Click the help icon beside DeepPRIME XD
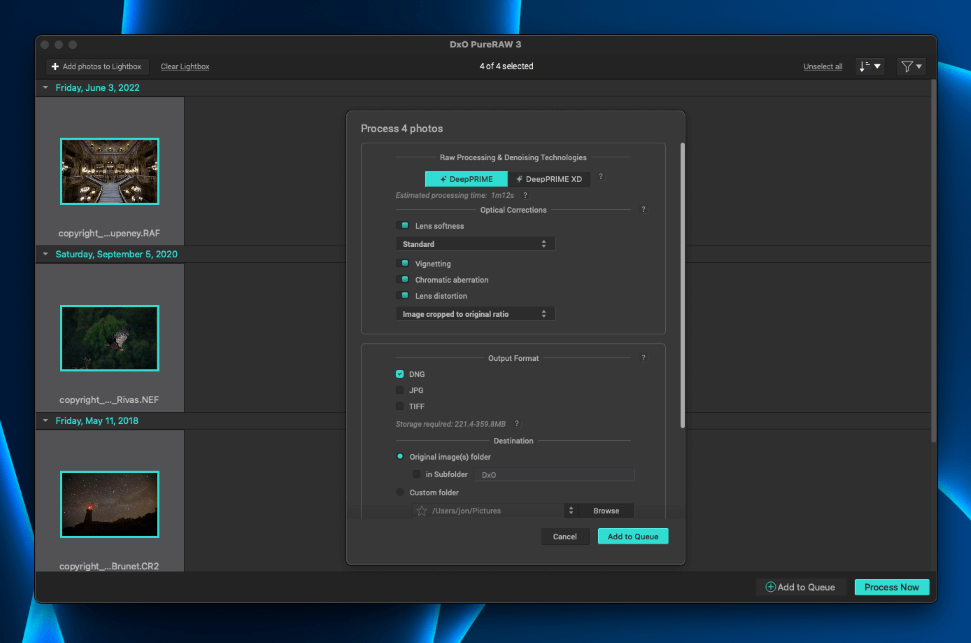Viewport: 971px width, 643px height. pos(600,177)
